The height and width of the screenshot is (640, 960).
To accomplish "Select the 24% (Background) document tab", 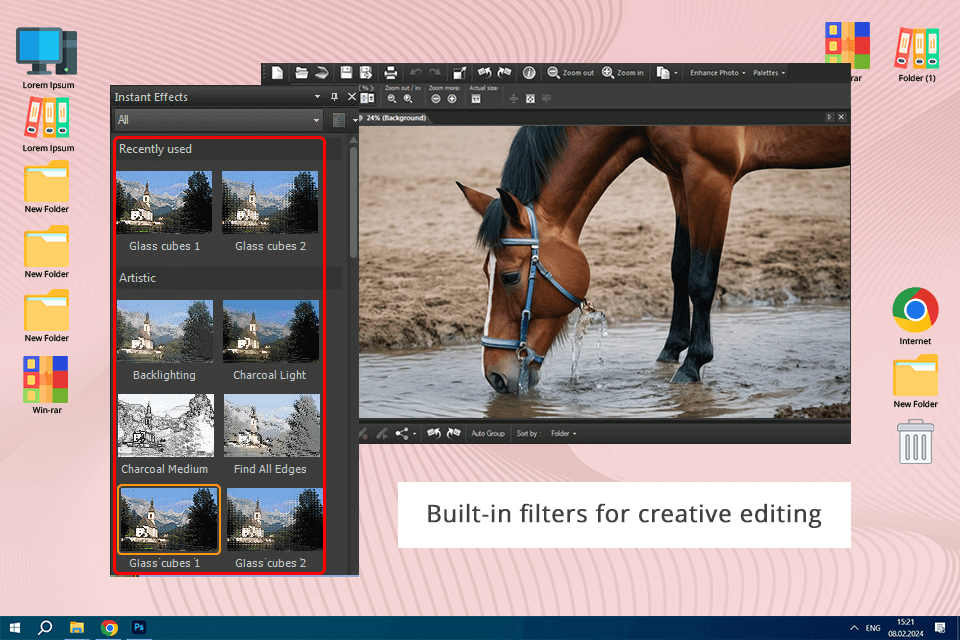I will tap(396, 118).
